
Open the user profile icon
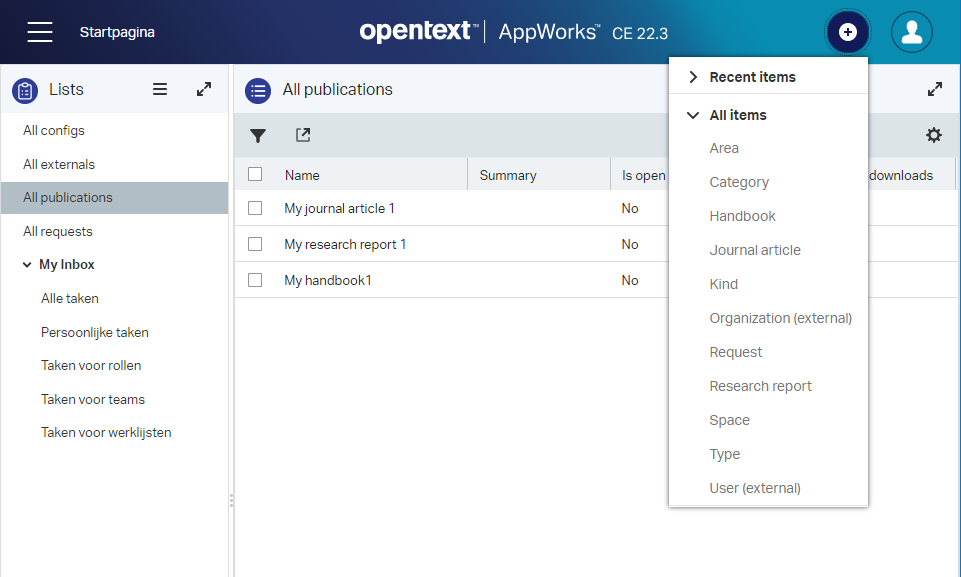click(911, 32)
